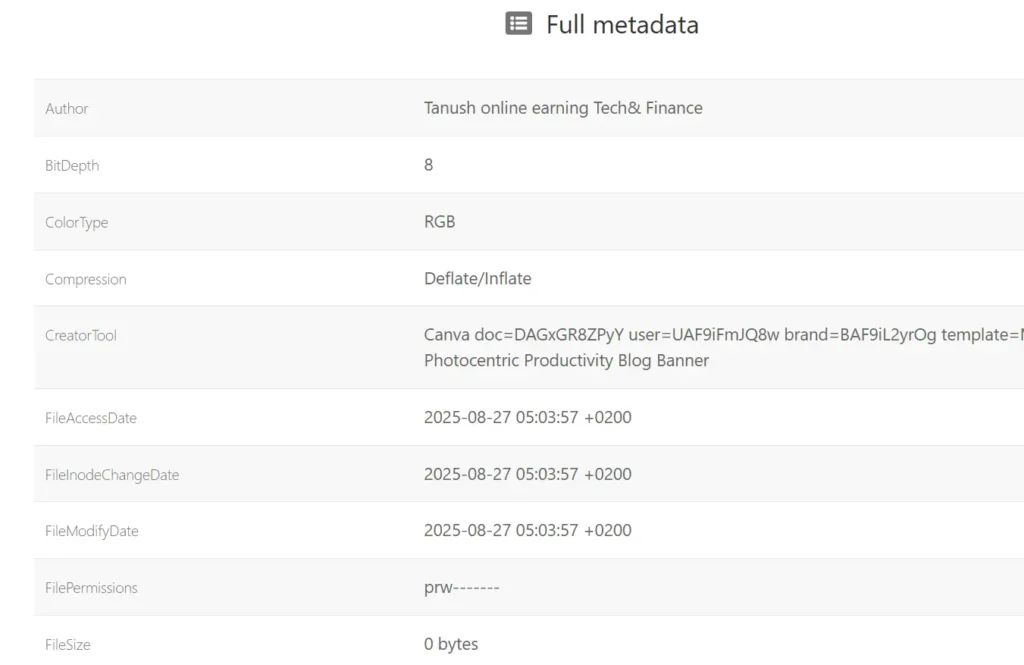Select the Full metadata heading text
The image size is (1024, 665).
pos(622,25)
